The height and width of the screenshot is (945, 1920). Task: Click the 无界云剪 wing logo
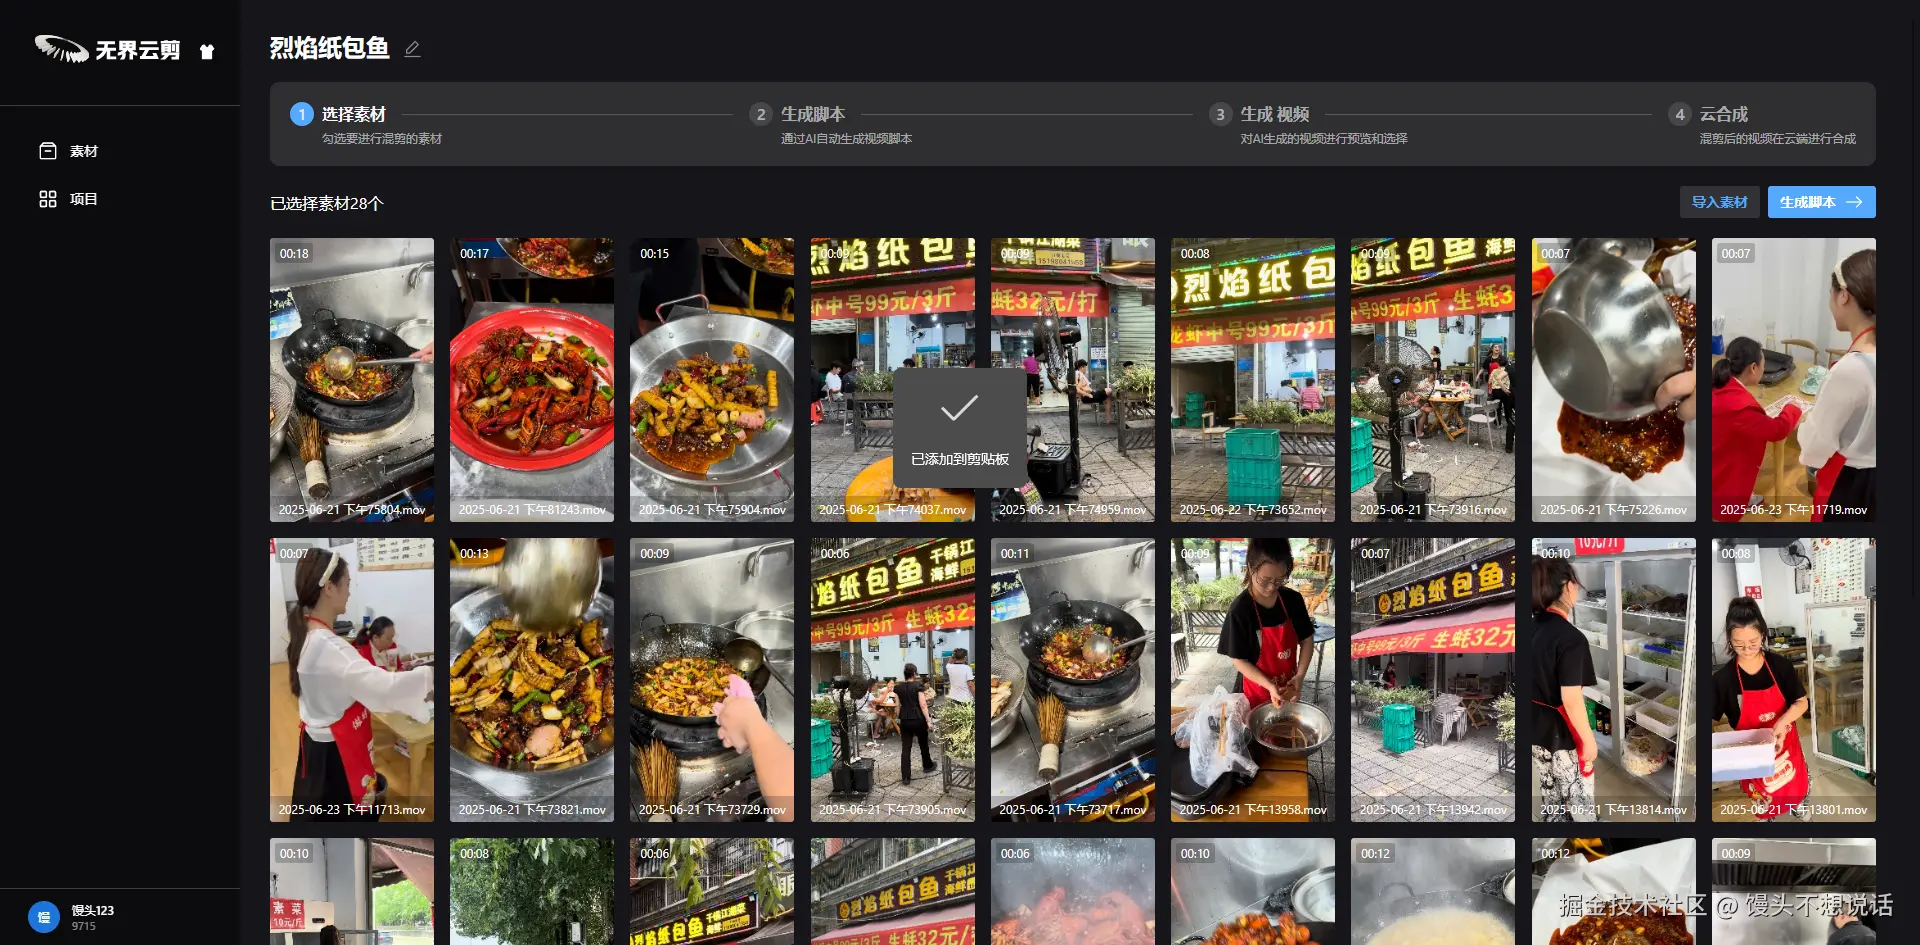click(61, 48)
